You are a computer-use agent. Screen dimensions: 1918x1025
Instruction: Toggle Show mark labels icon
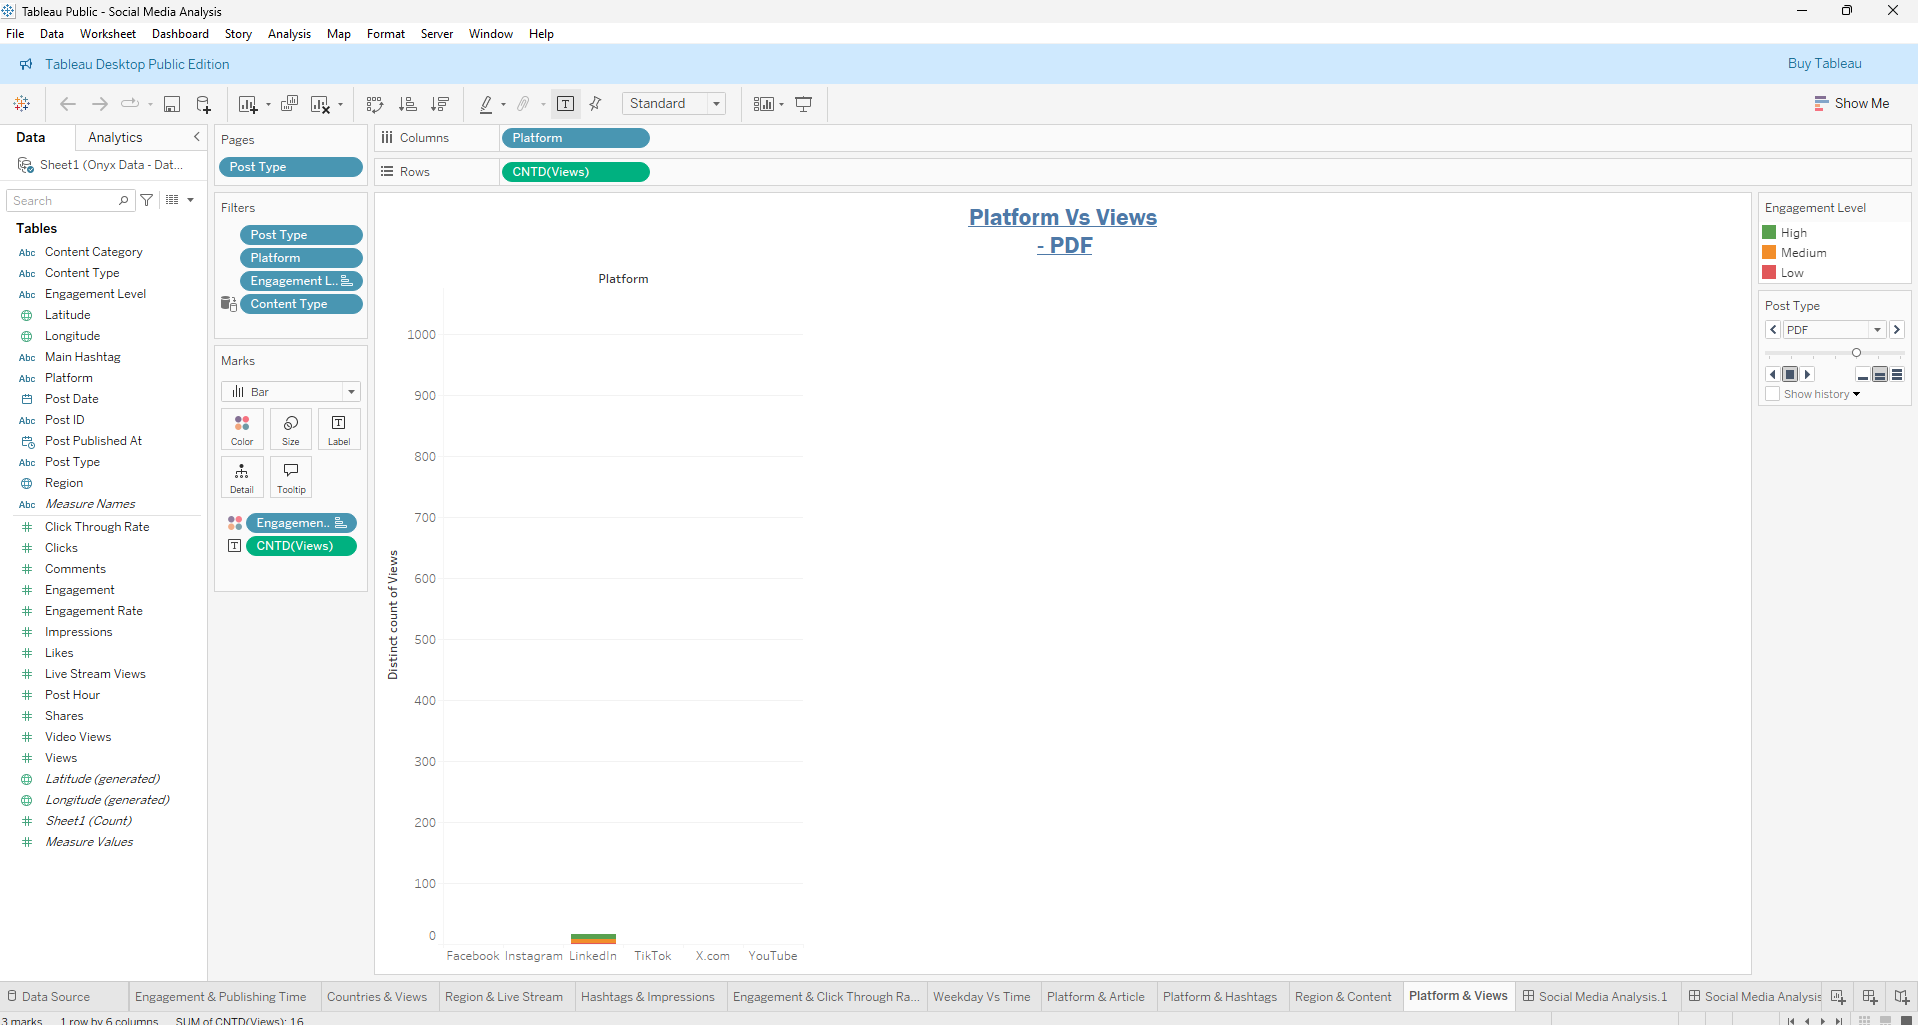point(566,104)
